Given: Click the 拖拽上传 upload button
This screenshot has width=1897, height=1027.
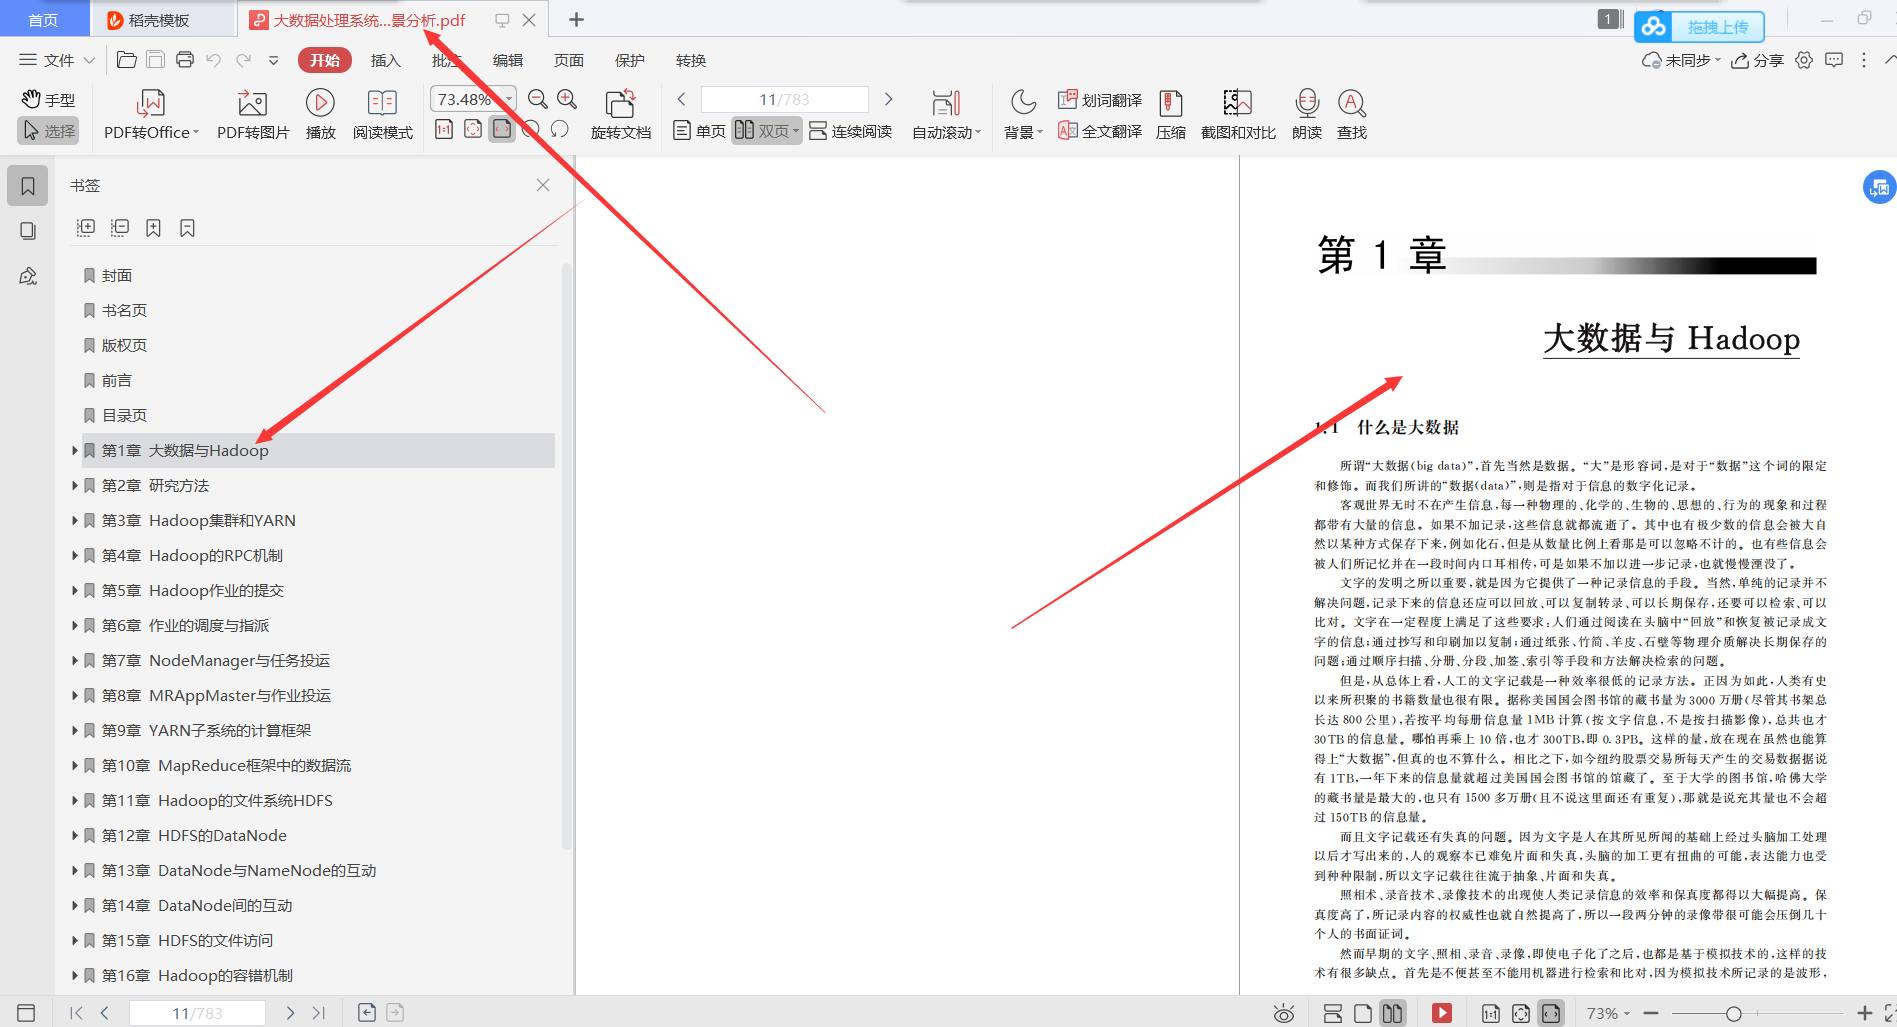Looking at the screenshot, I should click(1699, 27).
